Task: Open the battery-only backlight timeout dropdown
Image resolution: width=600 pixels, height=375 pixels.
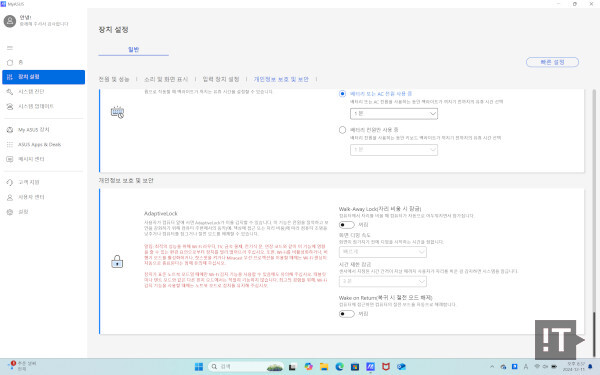Action: [394, 150]
